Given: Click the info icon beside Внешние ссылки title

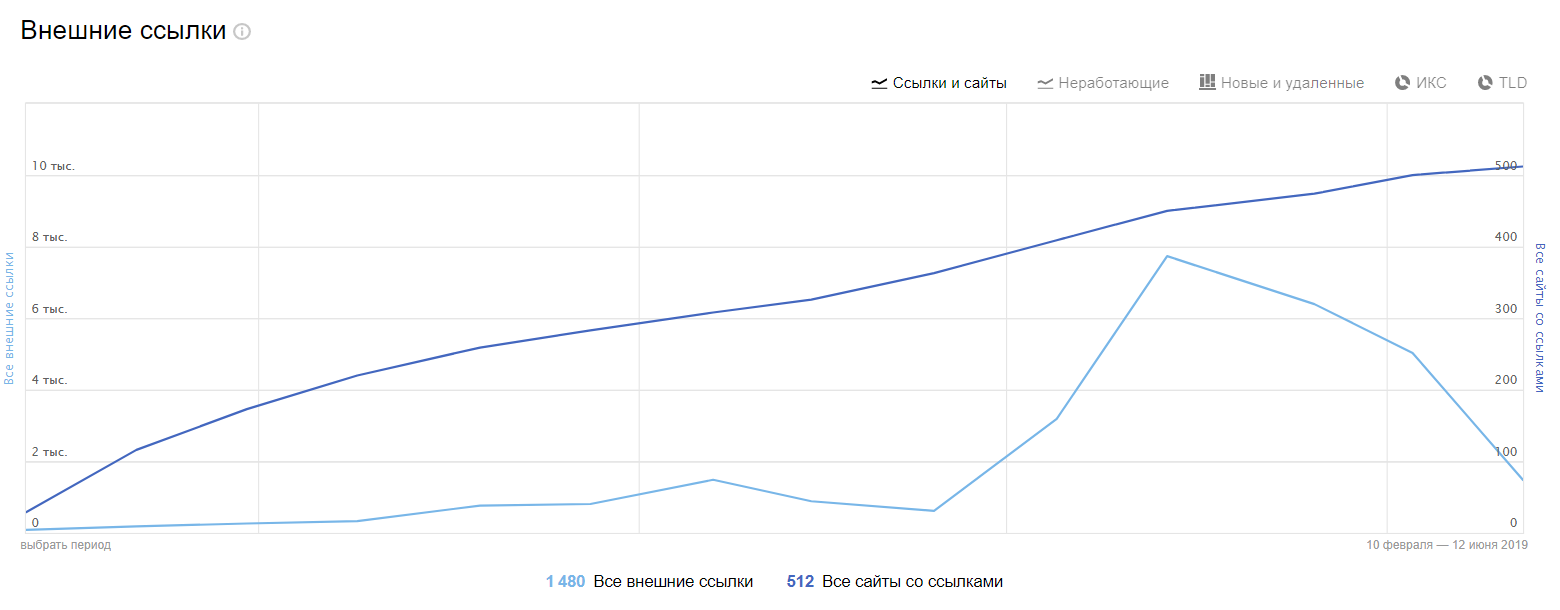Looking at the screenshot, I should pyautogui.click(x=242, y=32).
